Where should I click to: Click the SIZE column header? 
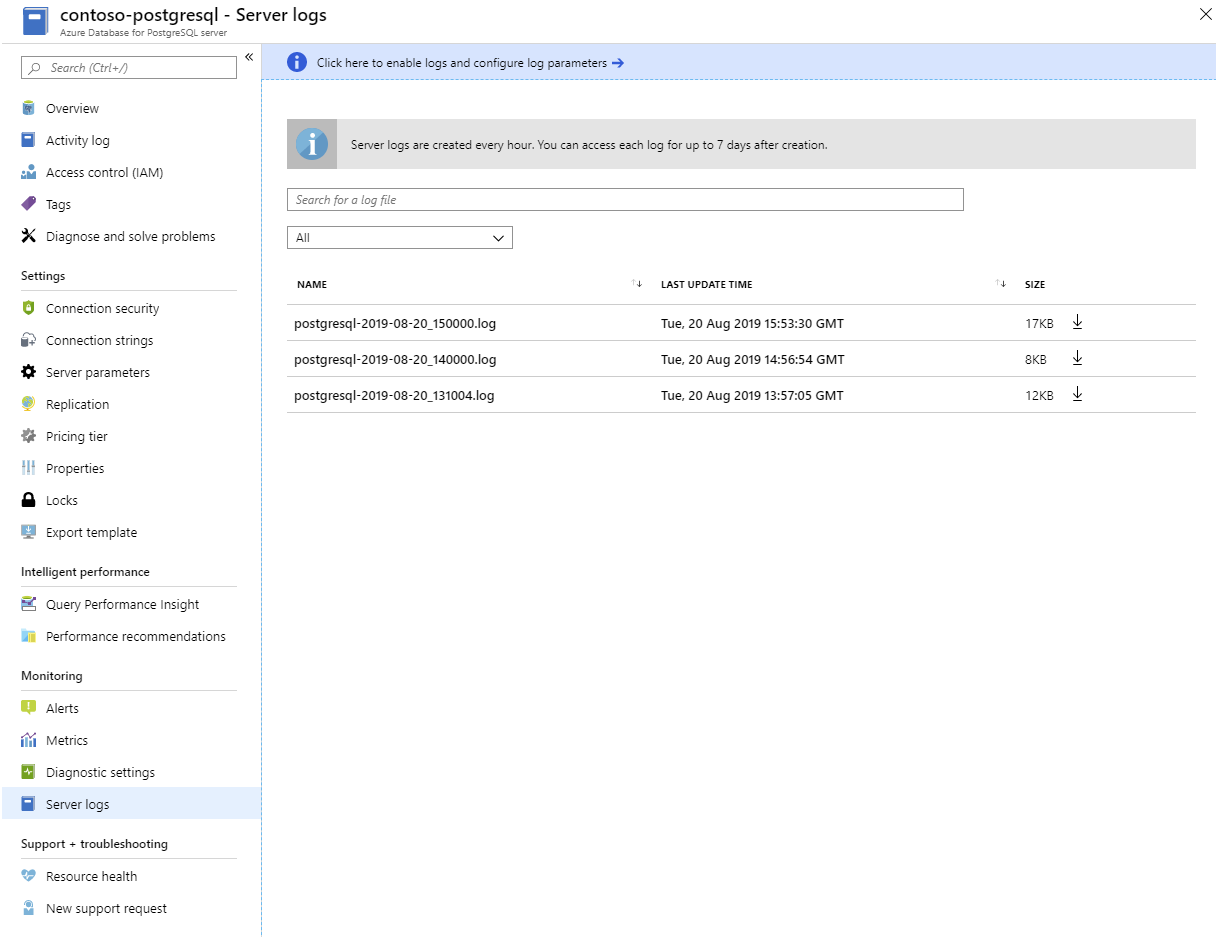point(1035,284)
